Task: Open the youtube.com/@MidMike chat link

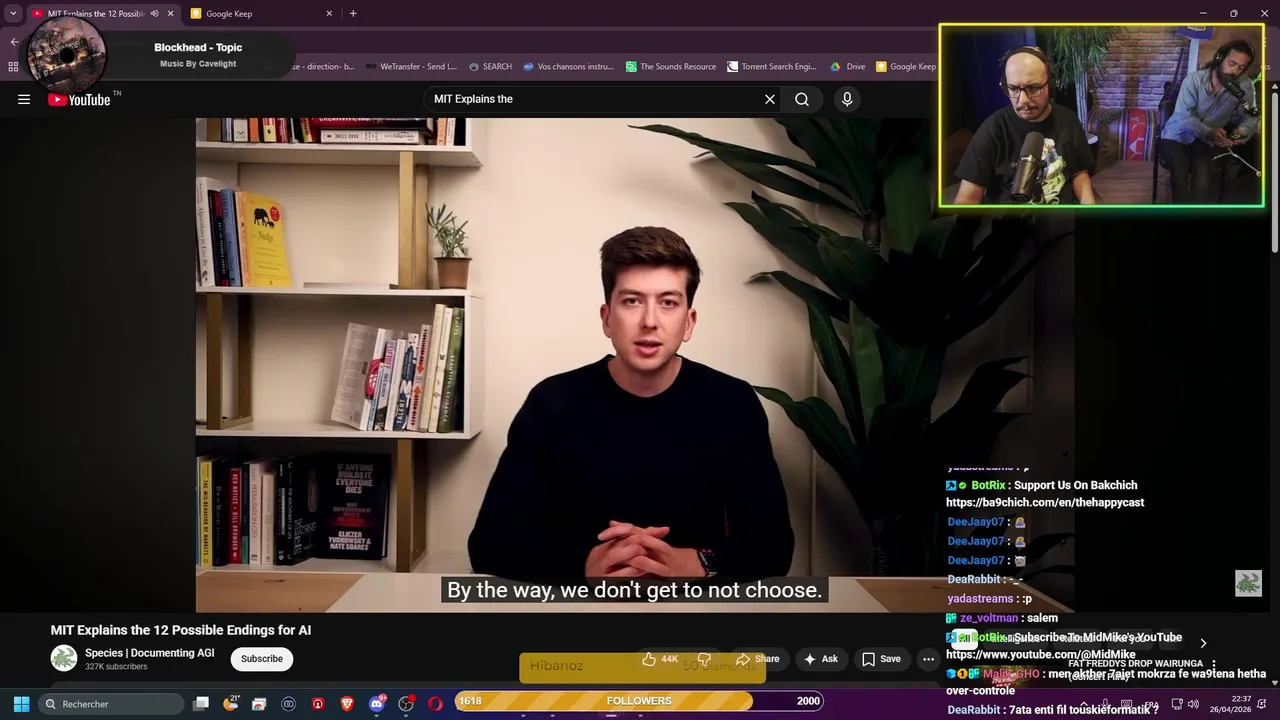Action: click(1041, 654)
